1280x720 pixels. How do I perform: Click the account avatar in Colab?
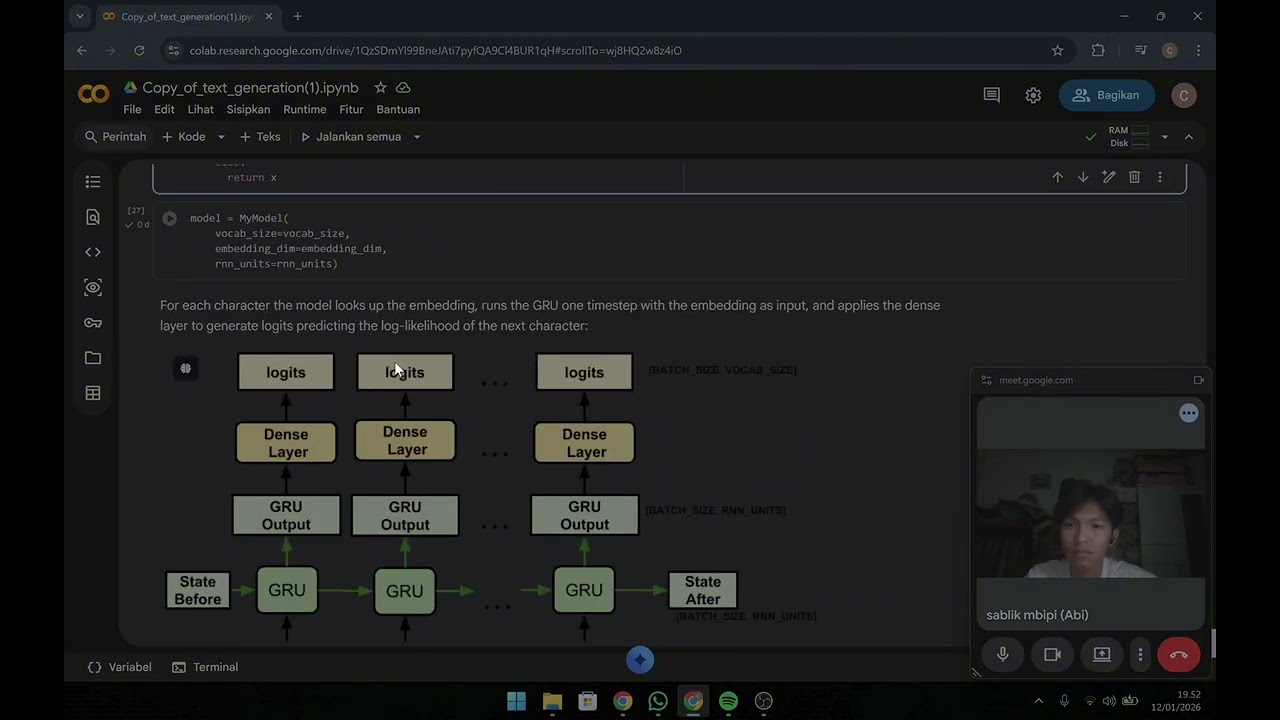1184,95
